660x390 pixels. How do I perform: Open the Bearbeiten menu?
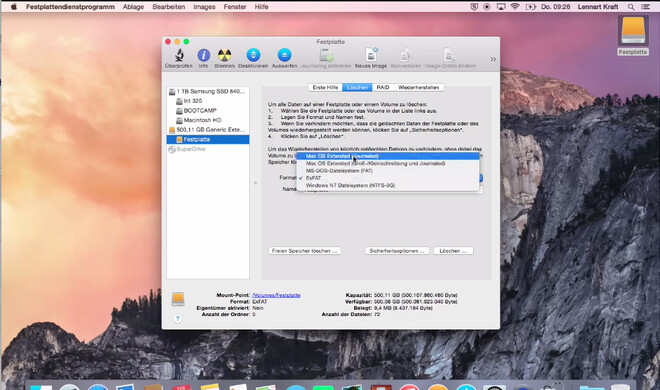[x=168, y=7]
